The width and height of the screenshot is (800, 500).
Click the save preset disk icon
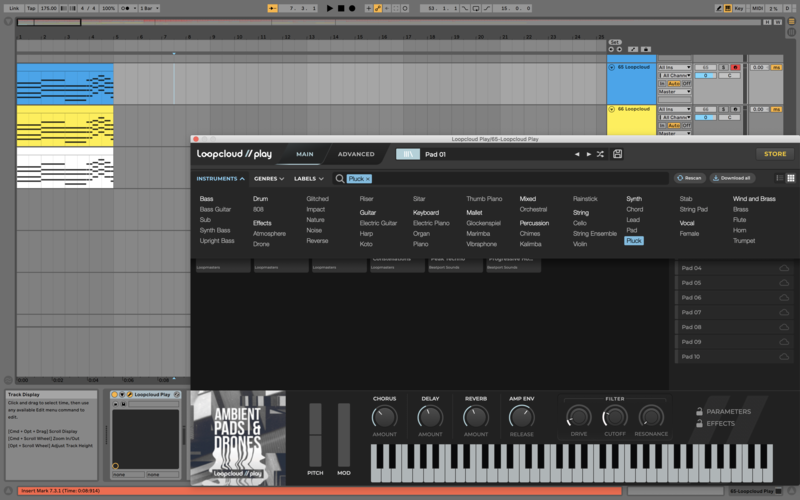[x=618, y=154]
